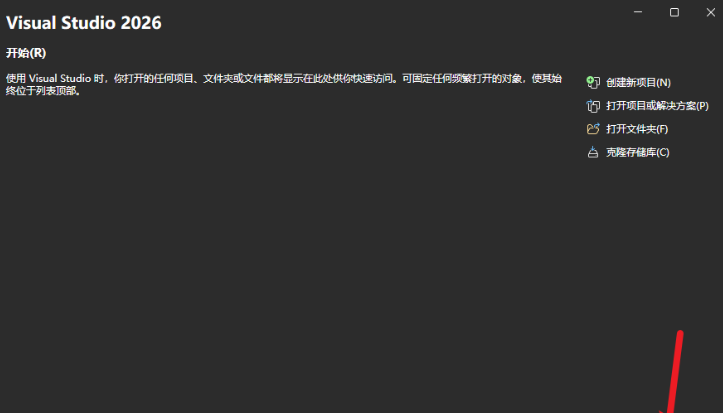This screenshot has height=413, width=723.
Task: Click the create new project icon
Action: pos(593,83)
